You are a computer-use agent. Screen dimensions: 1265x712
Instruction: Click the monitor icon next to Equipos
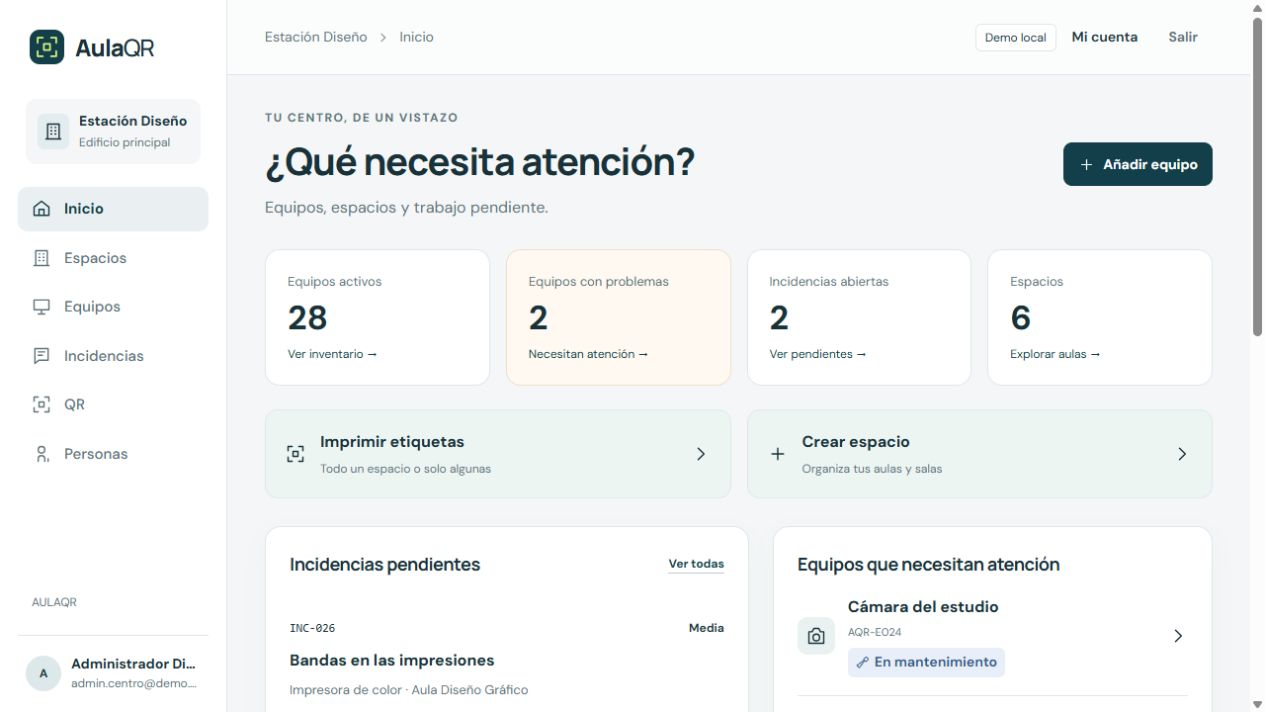(x=41, y=307)
